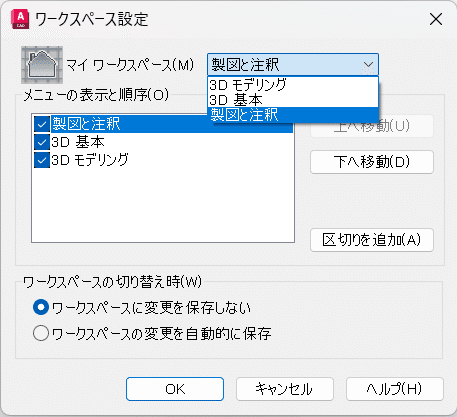The width and height of the screenshot is (457, 417).
Task: Open help with the ヘルプ(H) button
Action: [395, 389]
